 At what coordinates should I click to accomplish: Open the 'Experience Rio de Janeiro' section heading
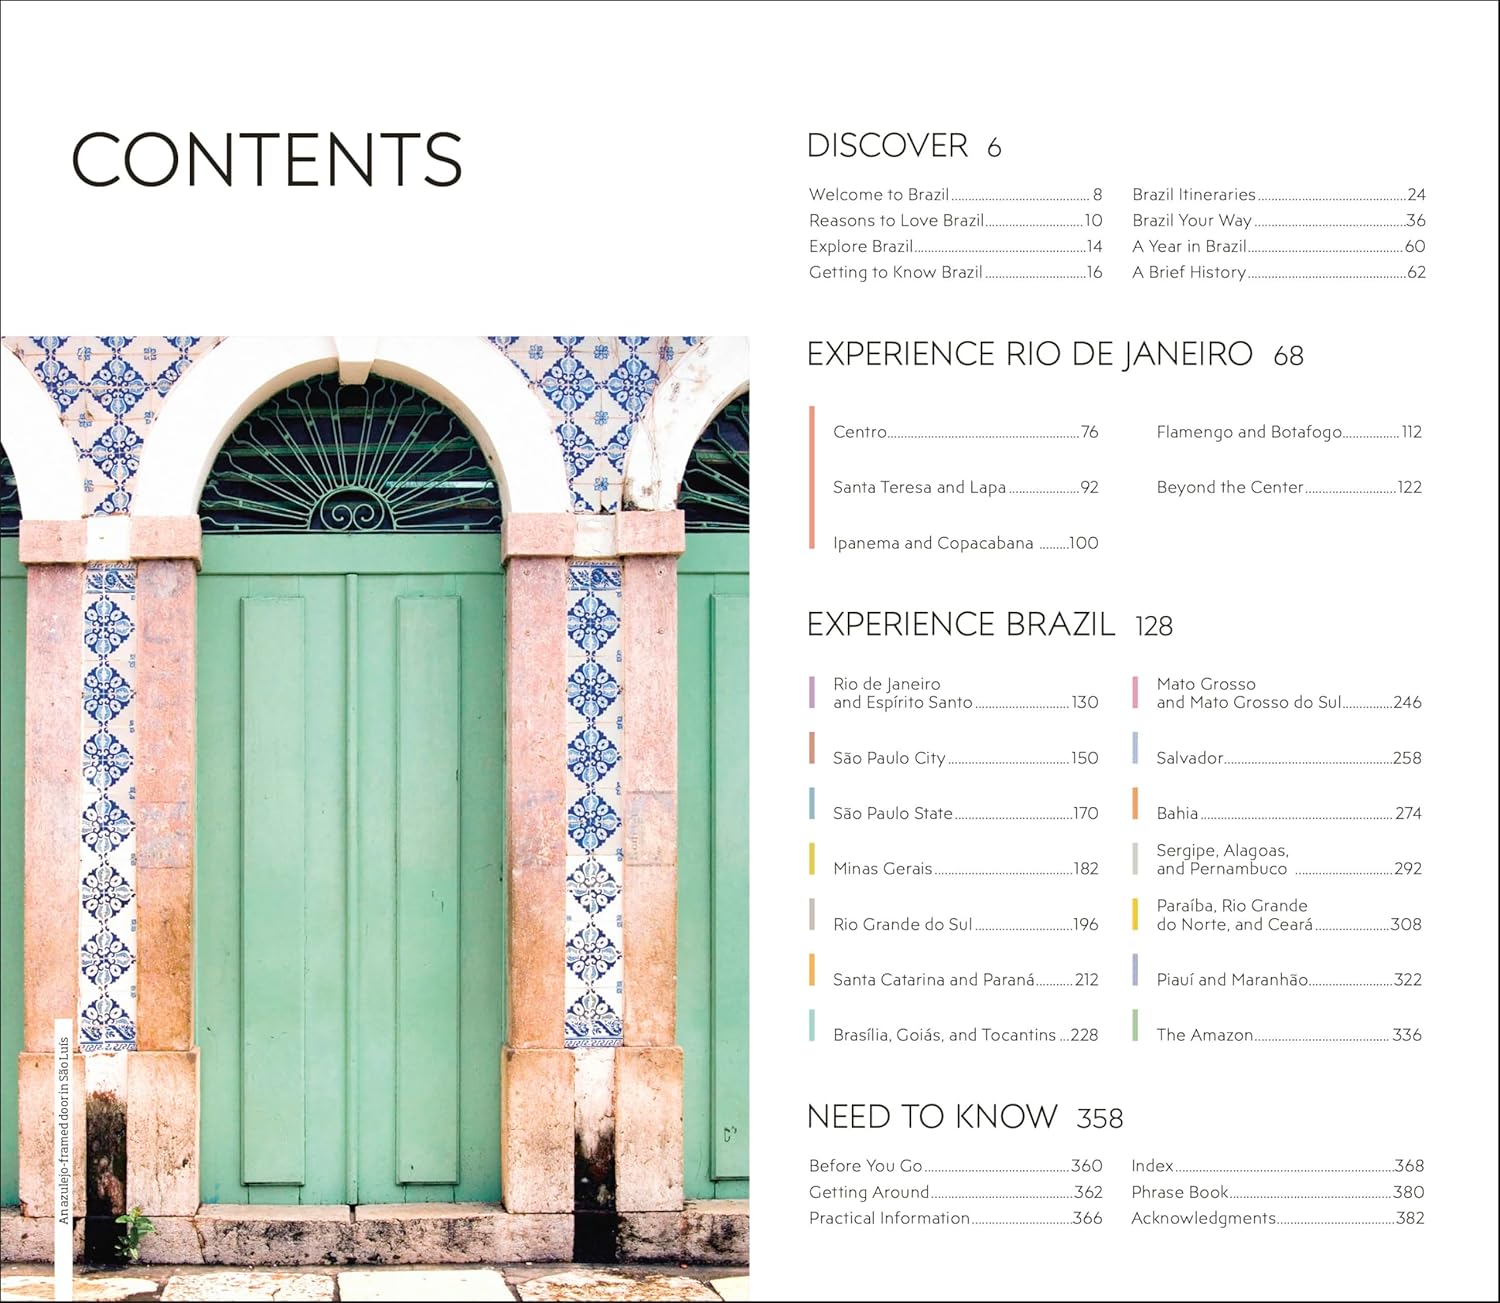1029,355
